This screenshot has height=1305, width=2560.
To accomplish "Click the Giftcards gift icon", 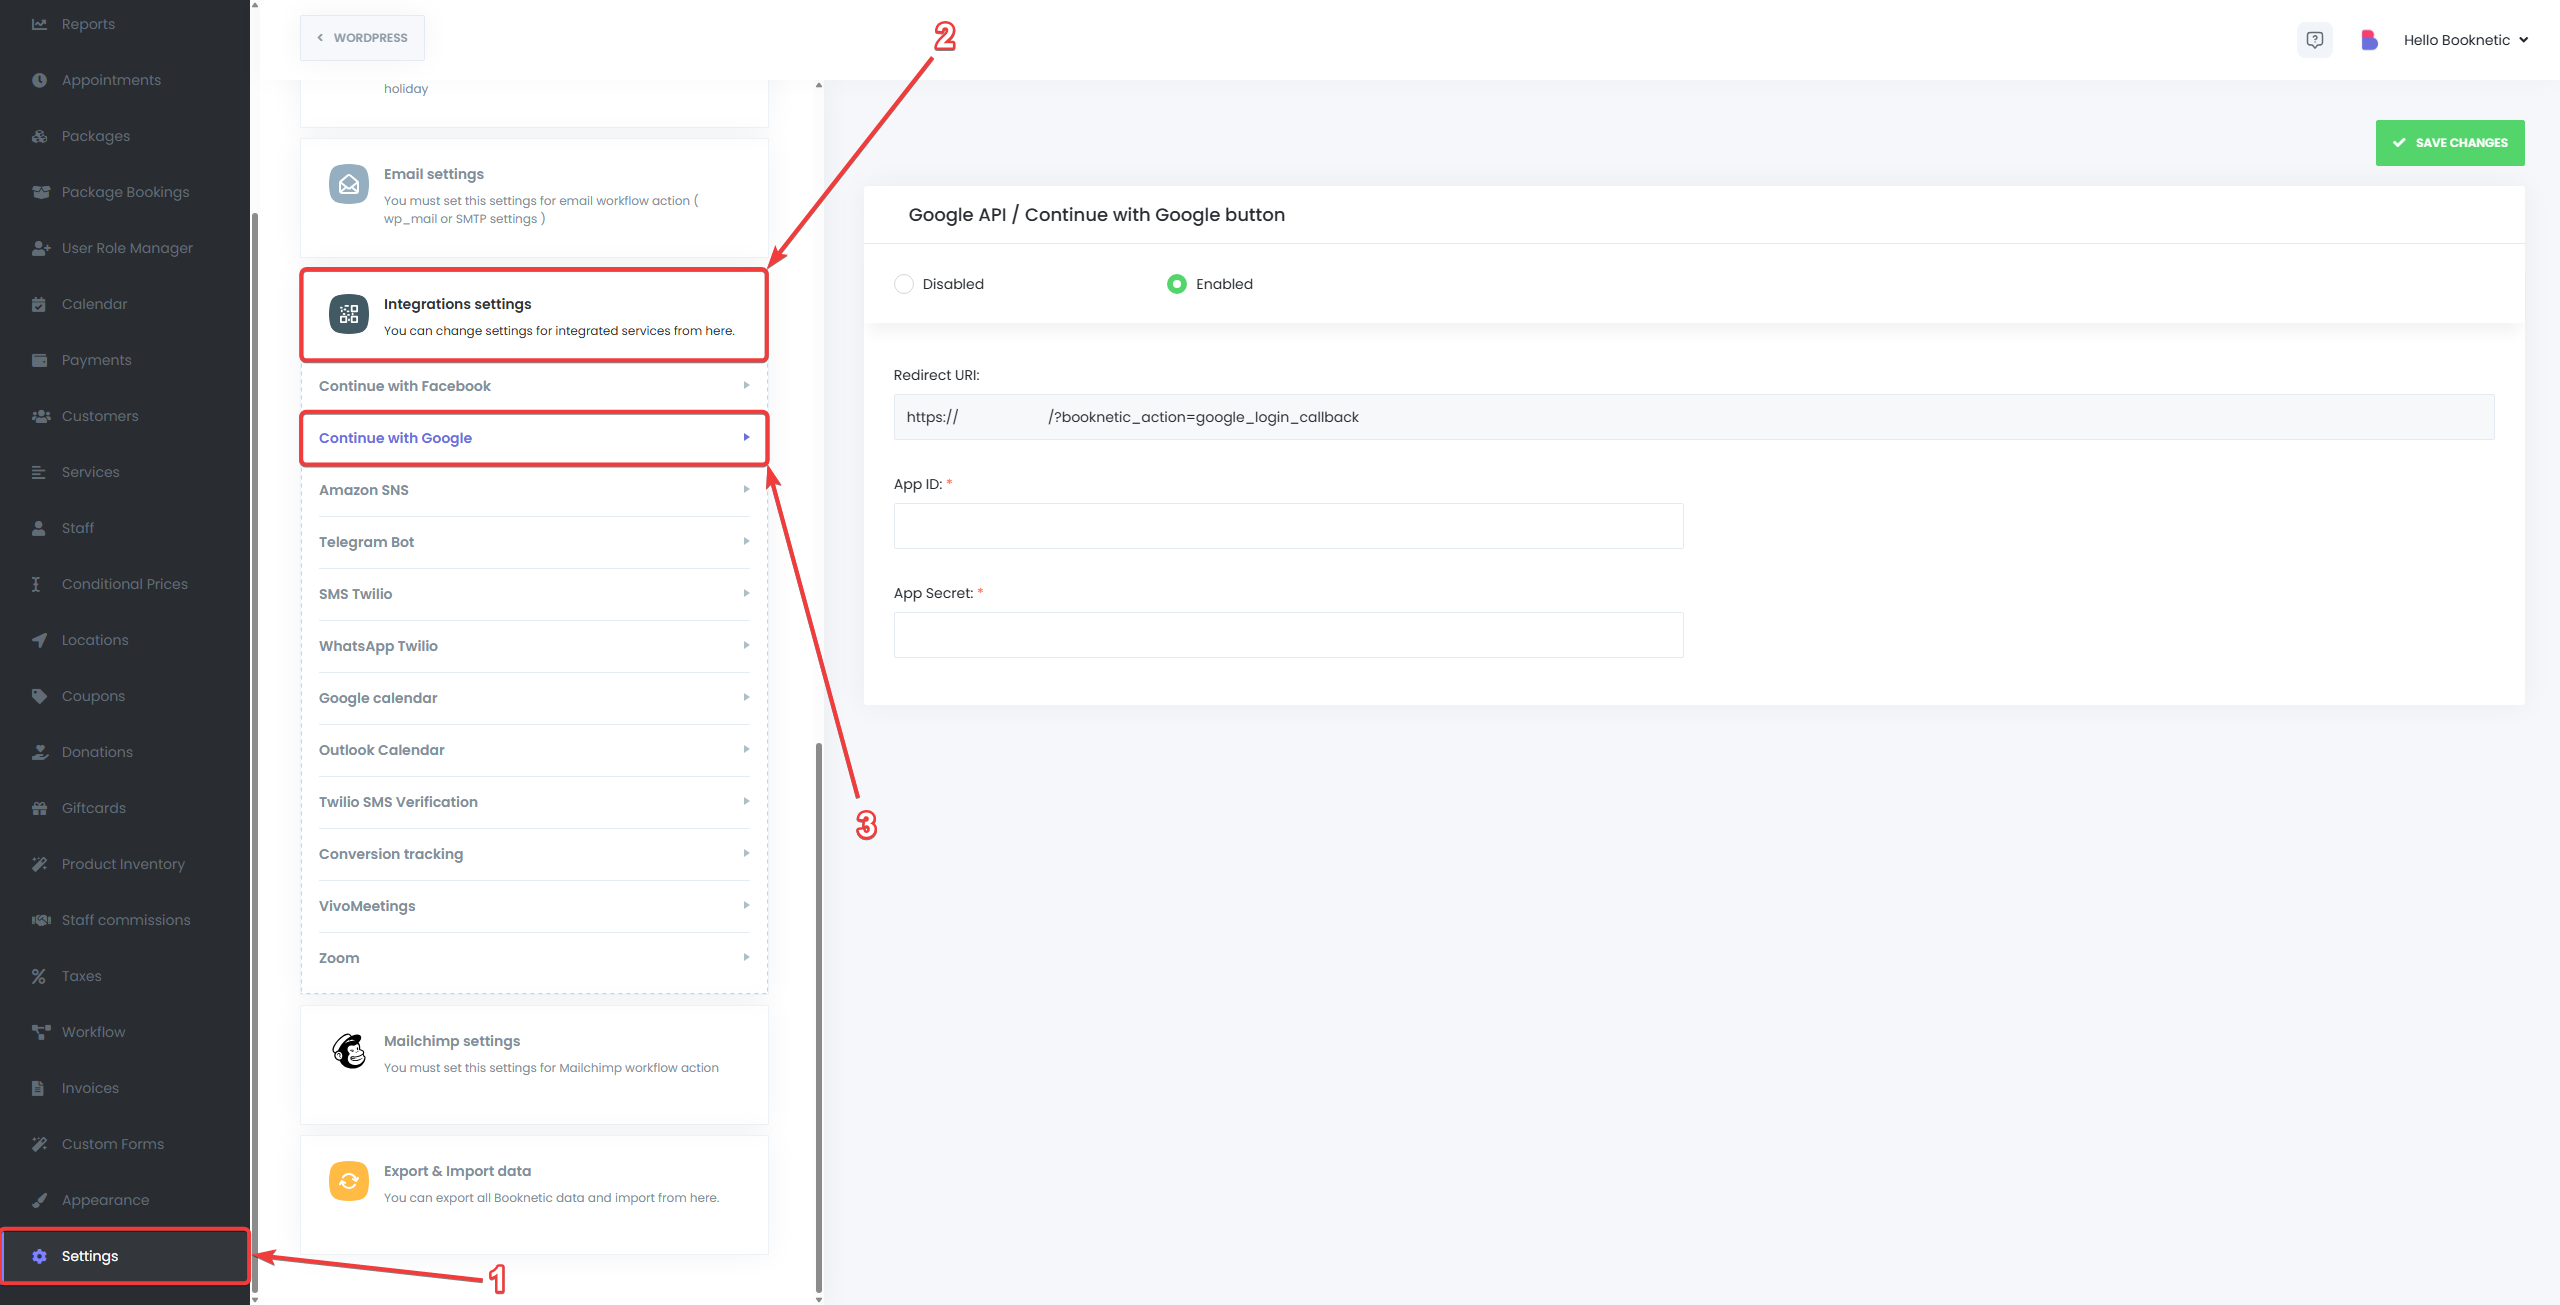I will tap(39, 808).
